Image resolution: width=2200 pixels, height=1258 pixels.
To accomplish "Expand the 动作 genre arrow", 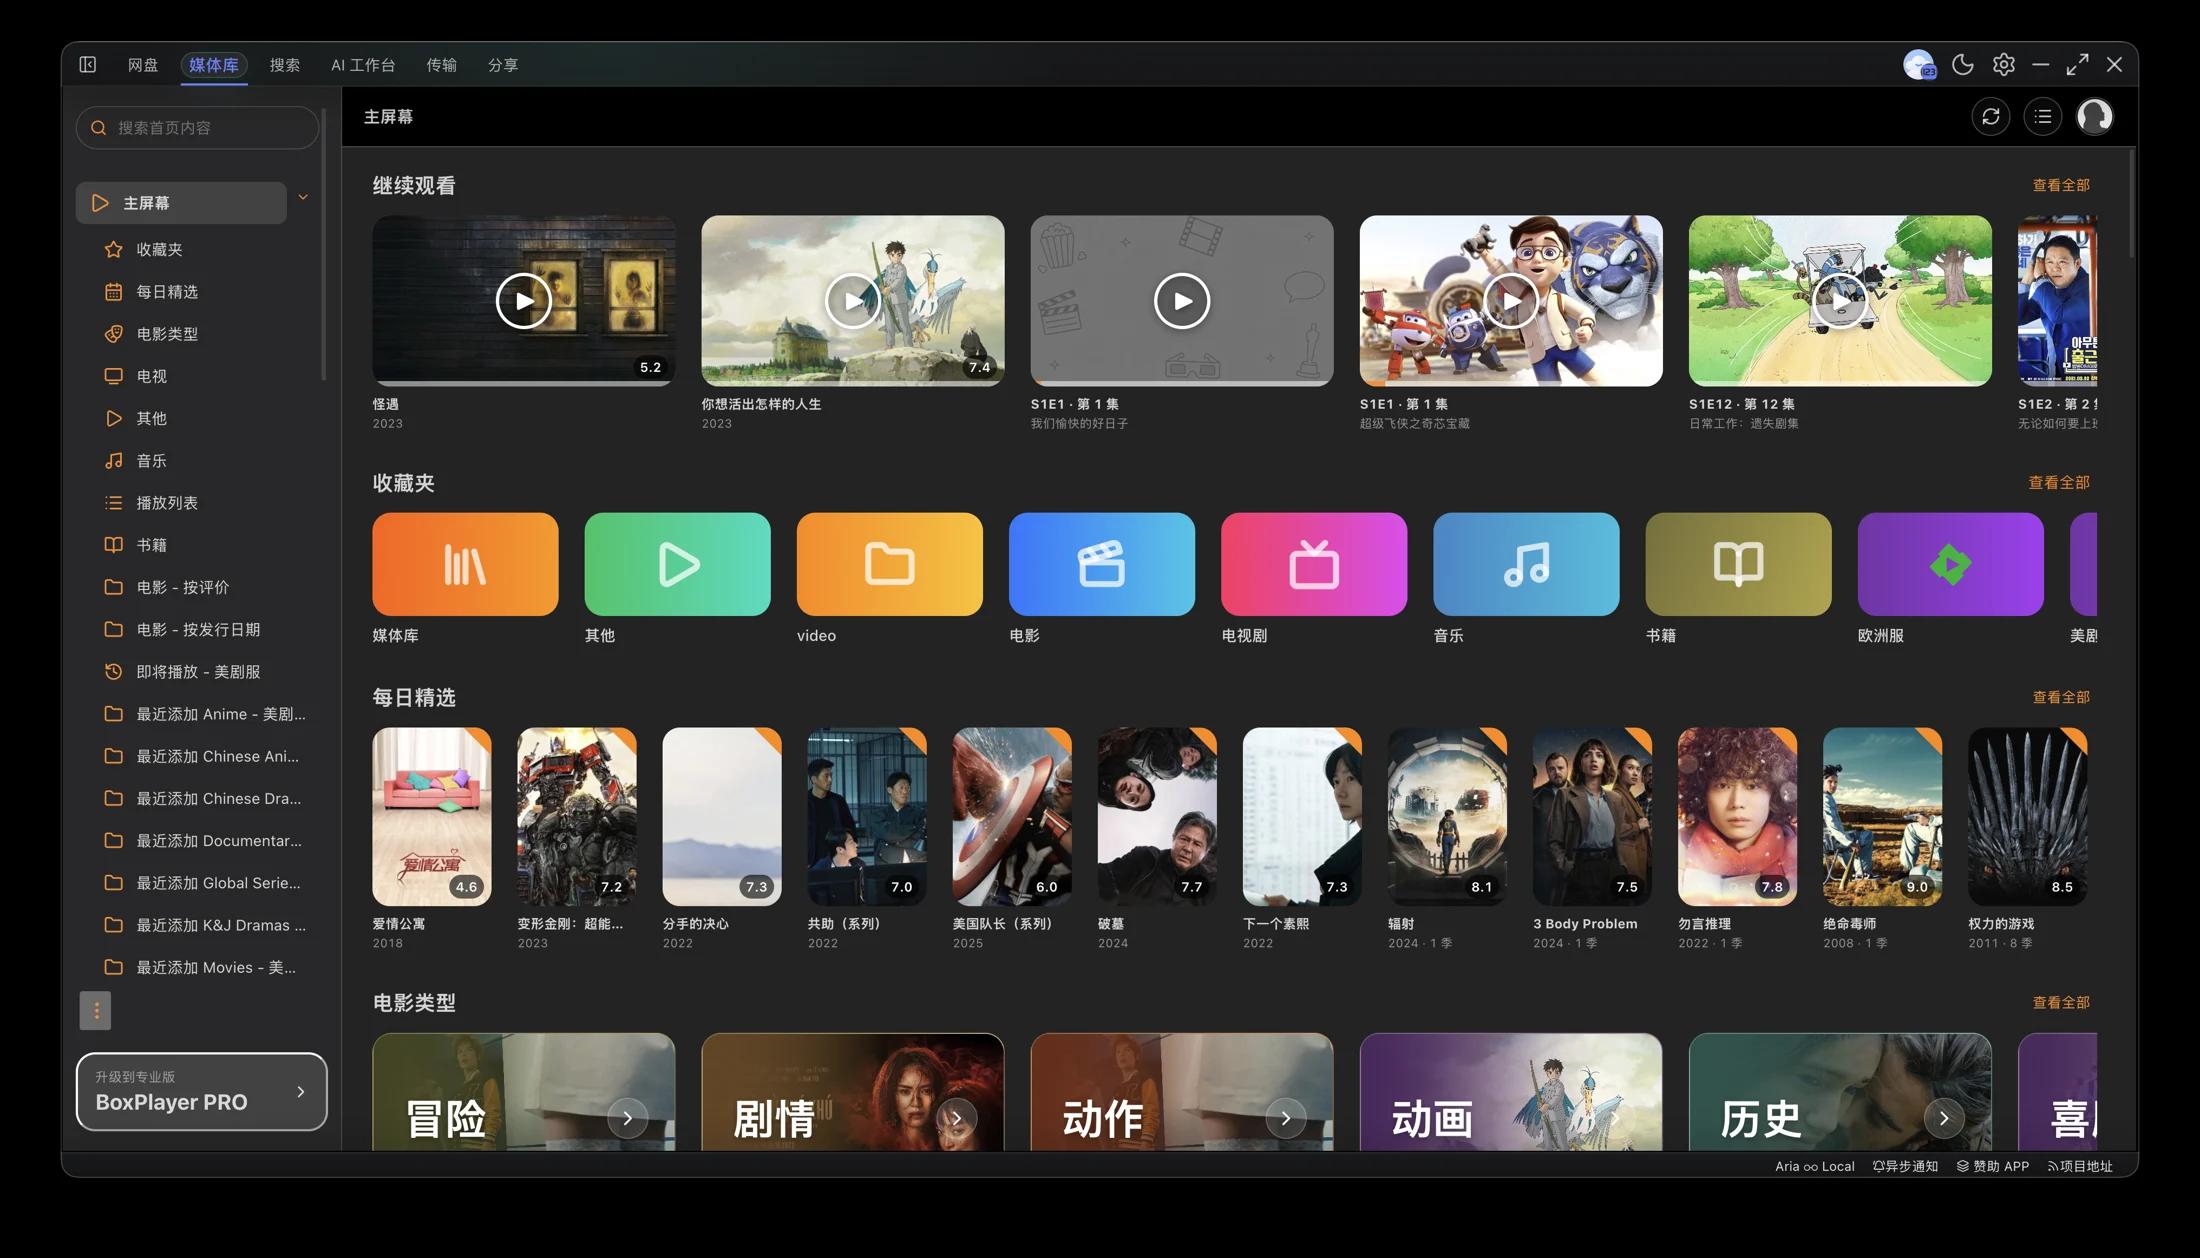I will pyautogui.click(x=1285, y=1118).
